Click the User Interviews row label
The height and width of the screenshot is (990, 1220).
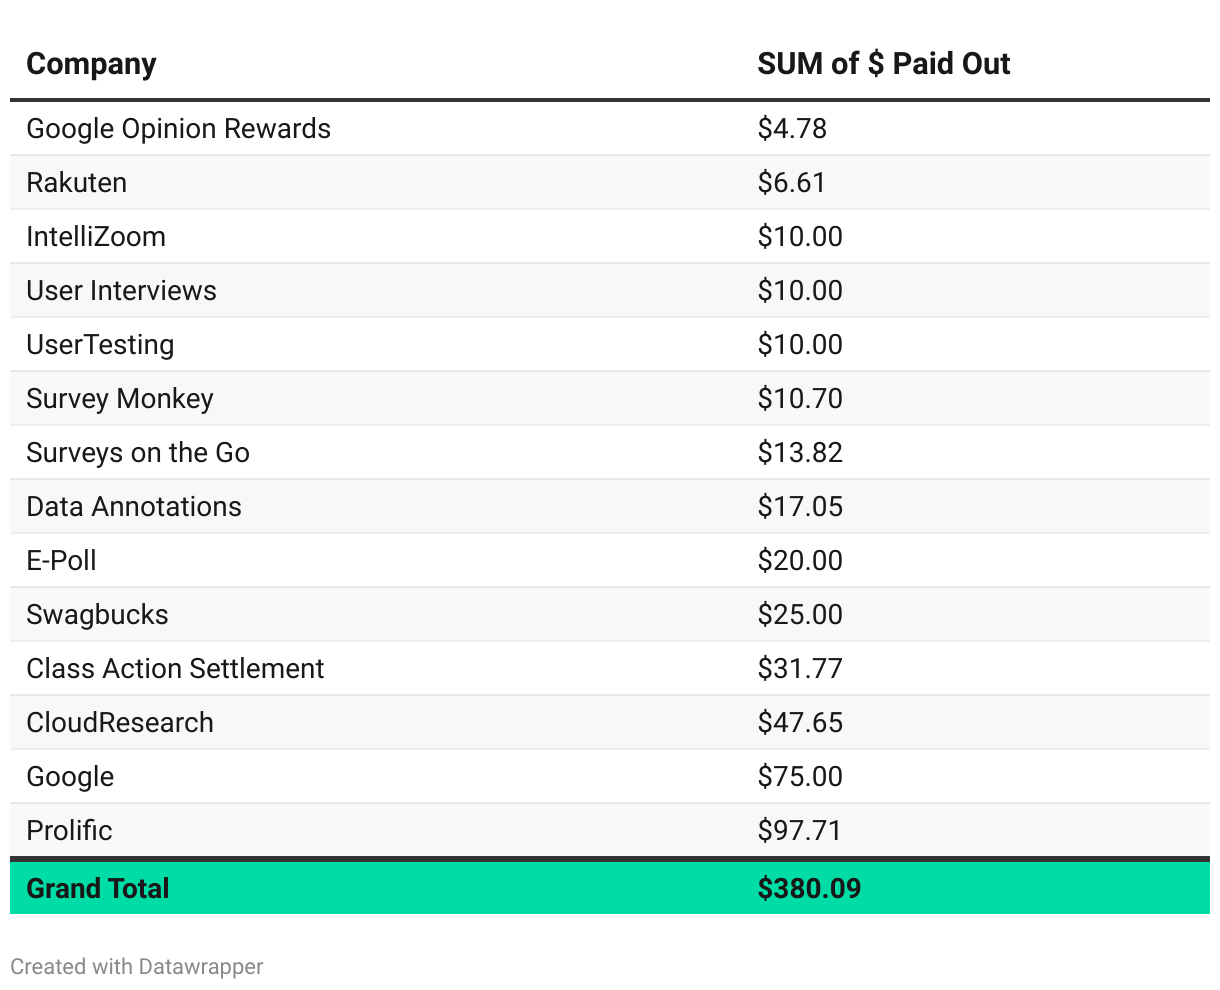(121, 291)
